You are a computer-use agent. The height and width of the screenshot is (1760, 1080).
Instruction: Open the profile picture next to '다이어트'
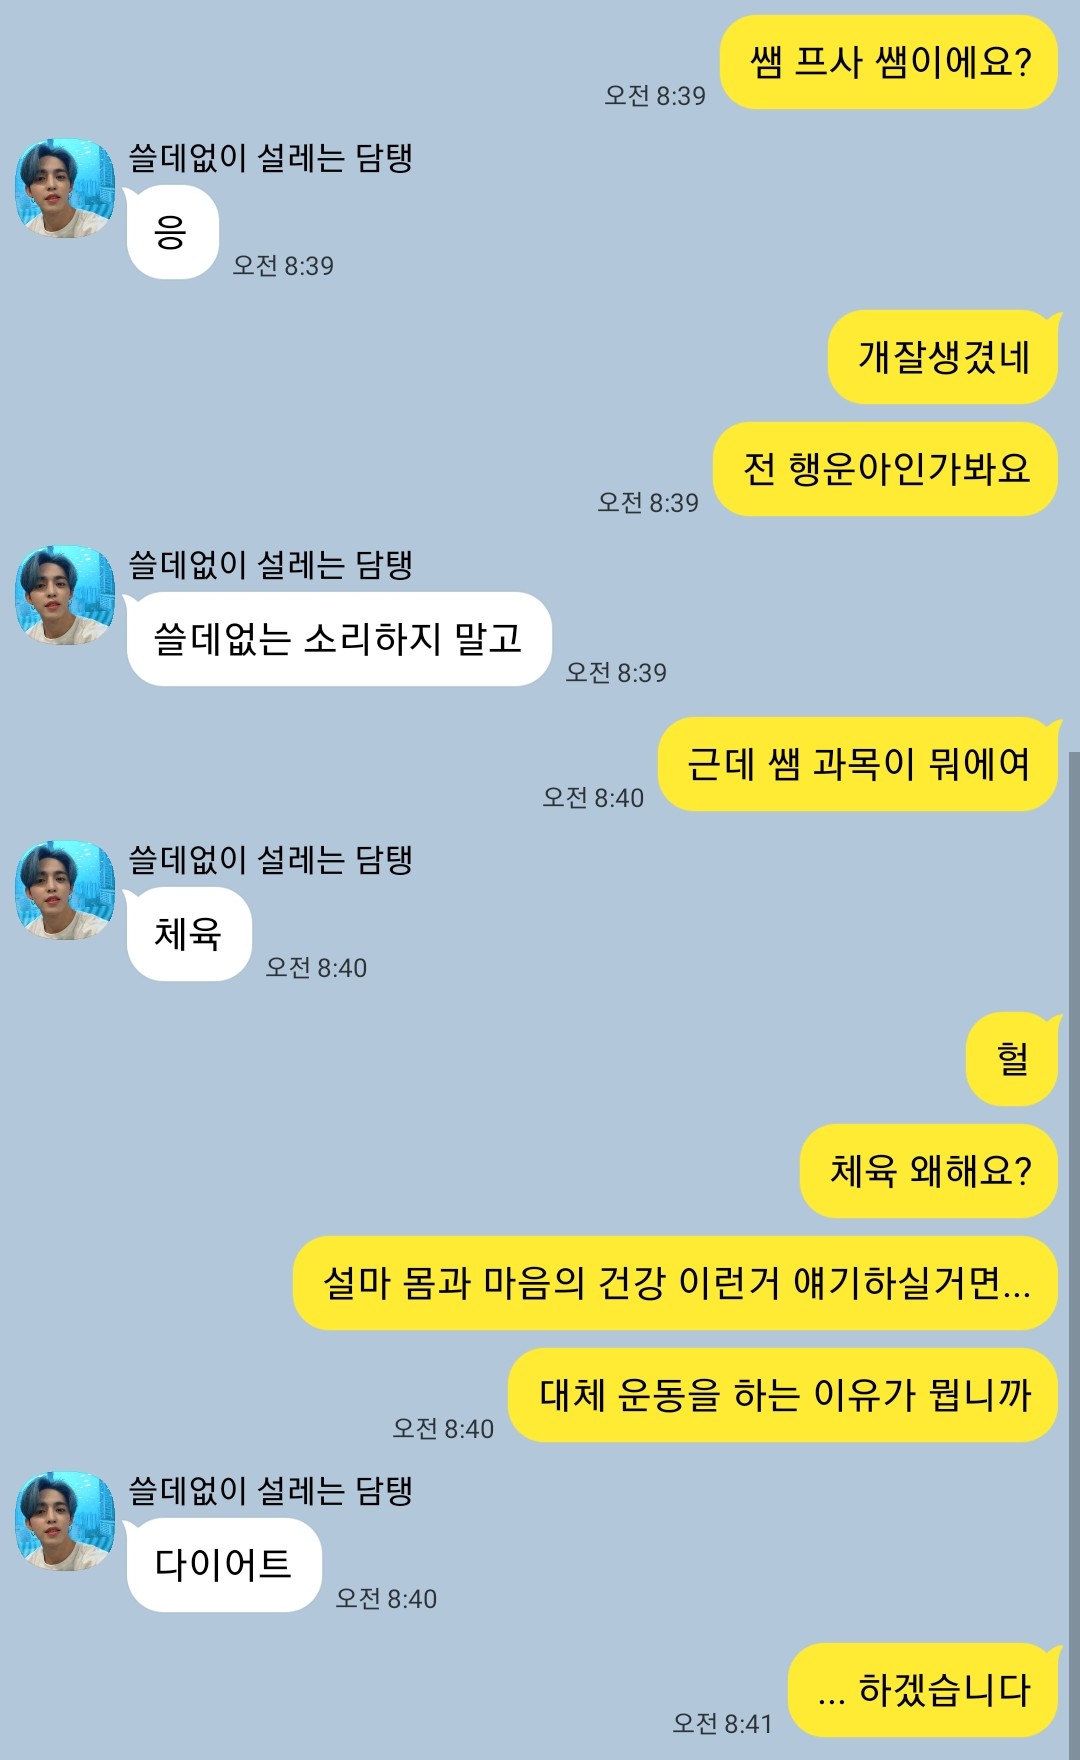65,1521
